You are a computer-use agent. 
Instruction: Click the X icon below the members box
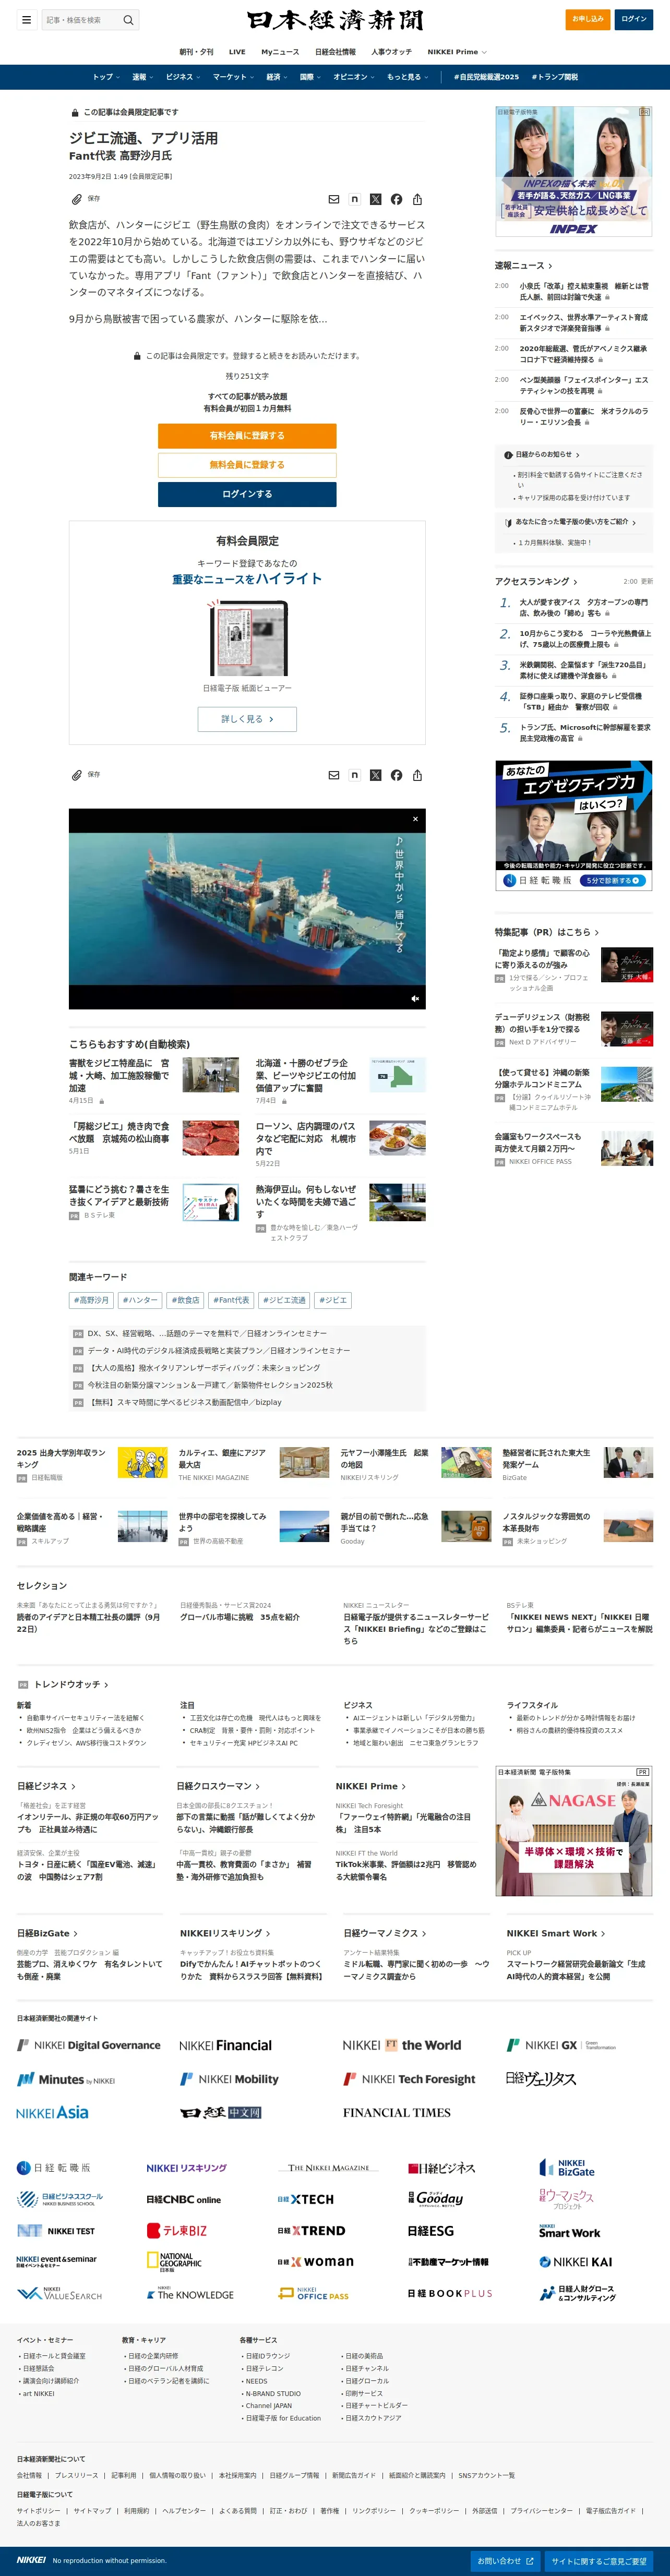click(375, 775)
